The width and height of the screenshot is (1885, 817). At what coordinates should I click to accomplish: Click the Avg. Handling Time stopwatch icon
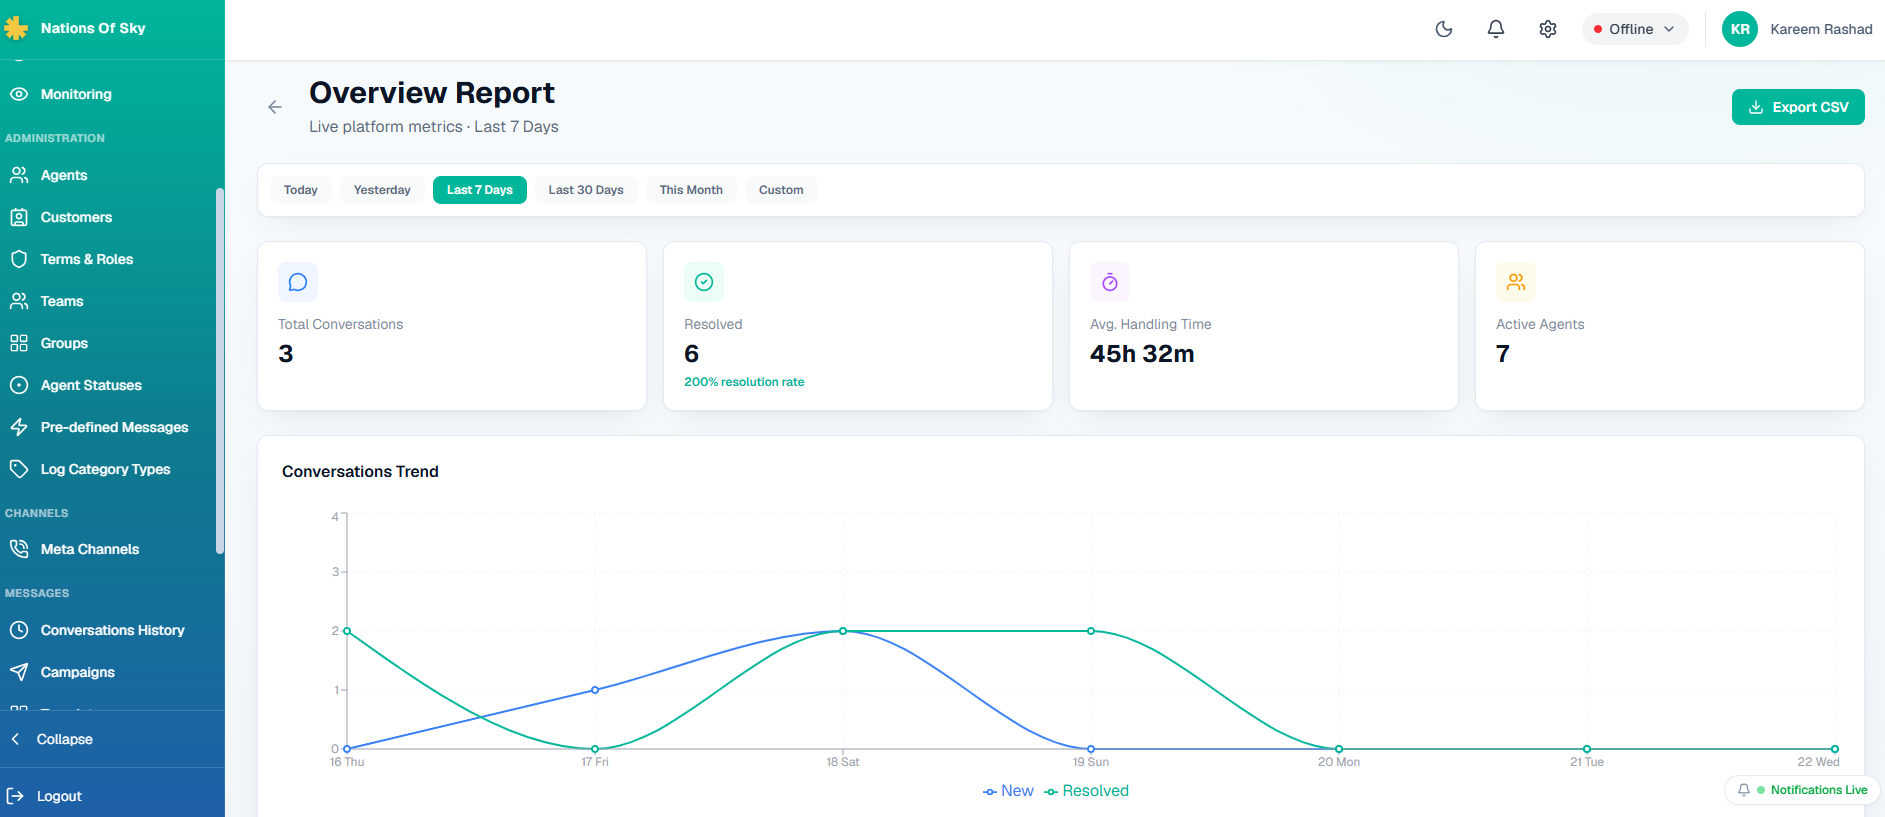(x=1110, y=282)
